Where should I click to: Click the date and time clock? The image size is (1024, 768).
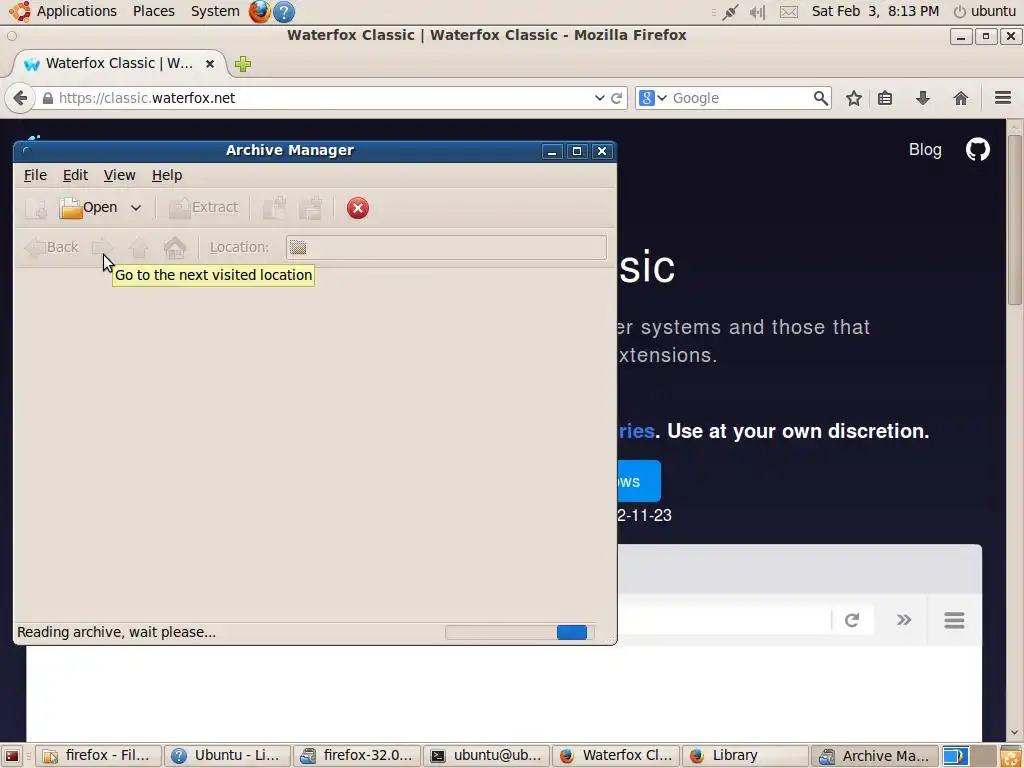click(x=875, y=11)
